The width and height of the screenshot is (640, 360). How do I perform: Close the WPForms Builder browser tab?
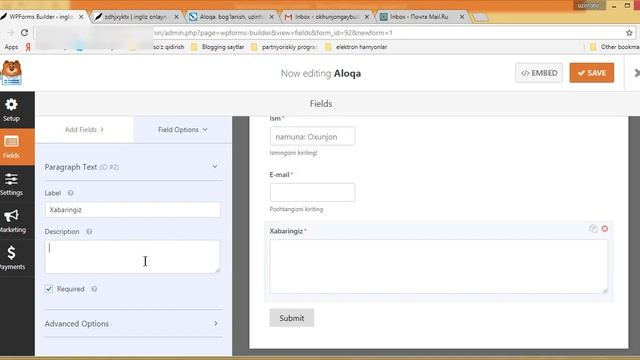81,17
